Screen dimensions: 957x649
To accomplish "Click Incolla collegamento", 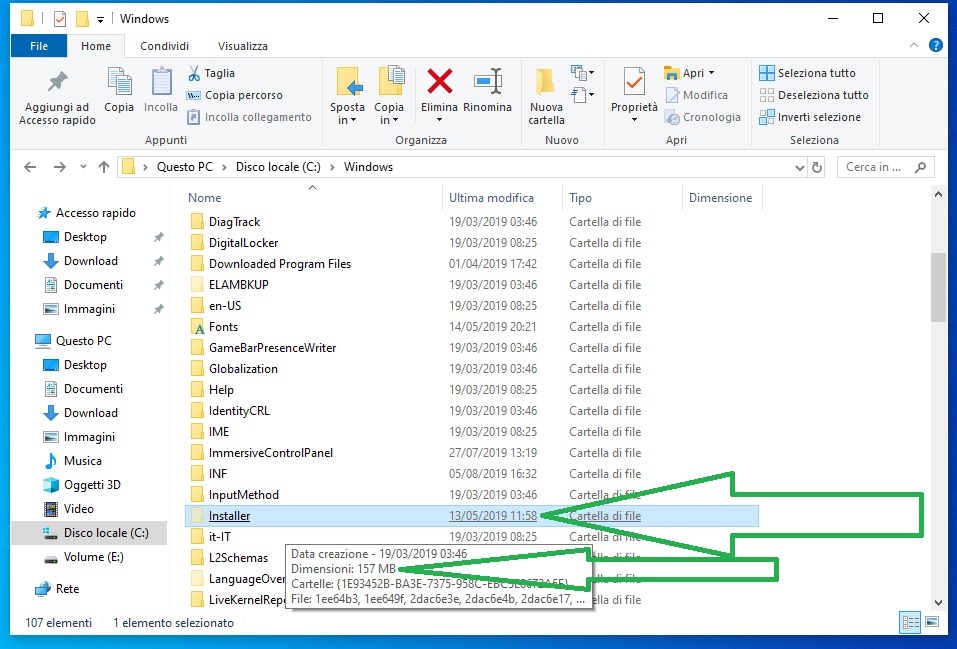I will coord(250,117).
